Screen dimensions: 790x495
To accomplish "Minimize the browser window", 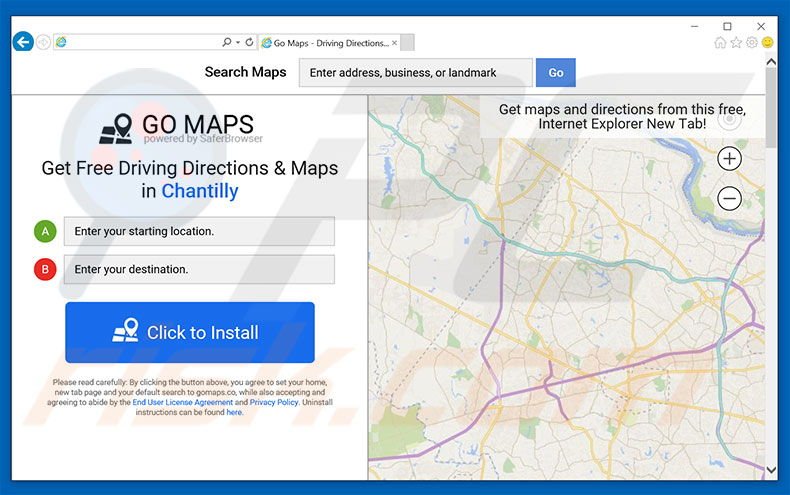I will point(694,26).
